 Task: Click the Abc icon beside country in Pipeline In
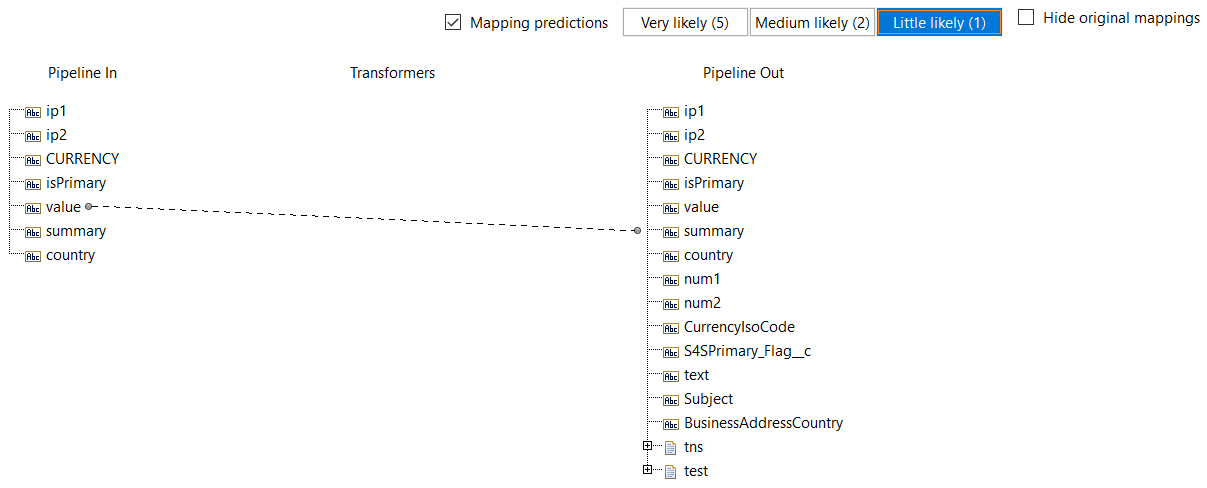point(32,256)
